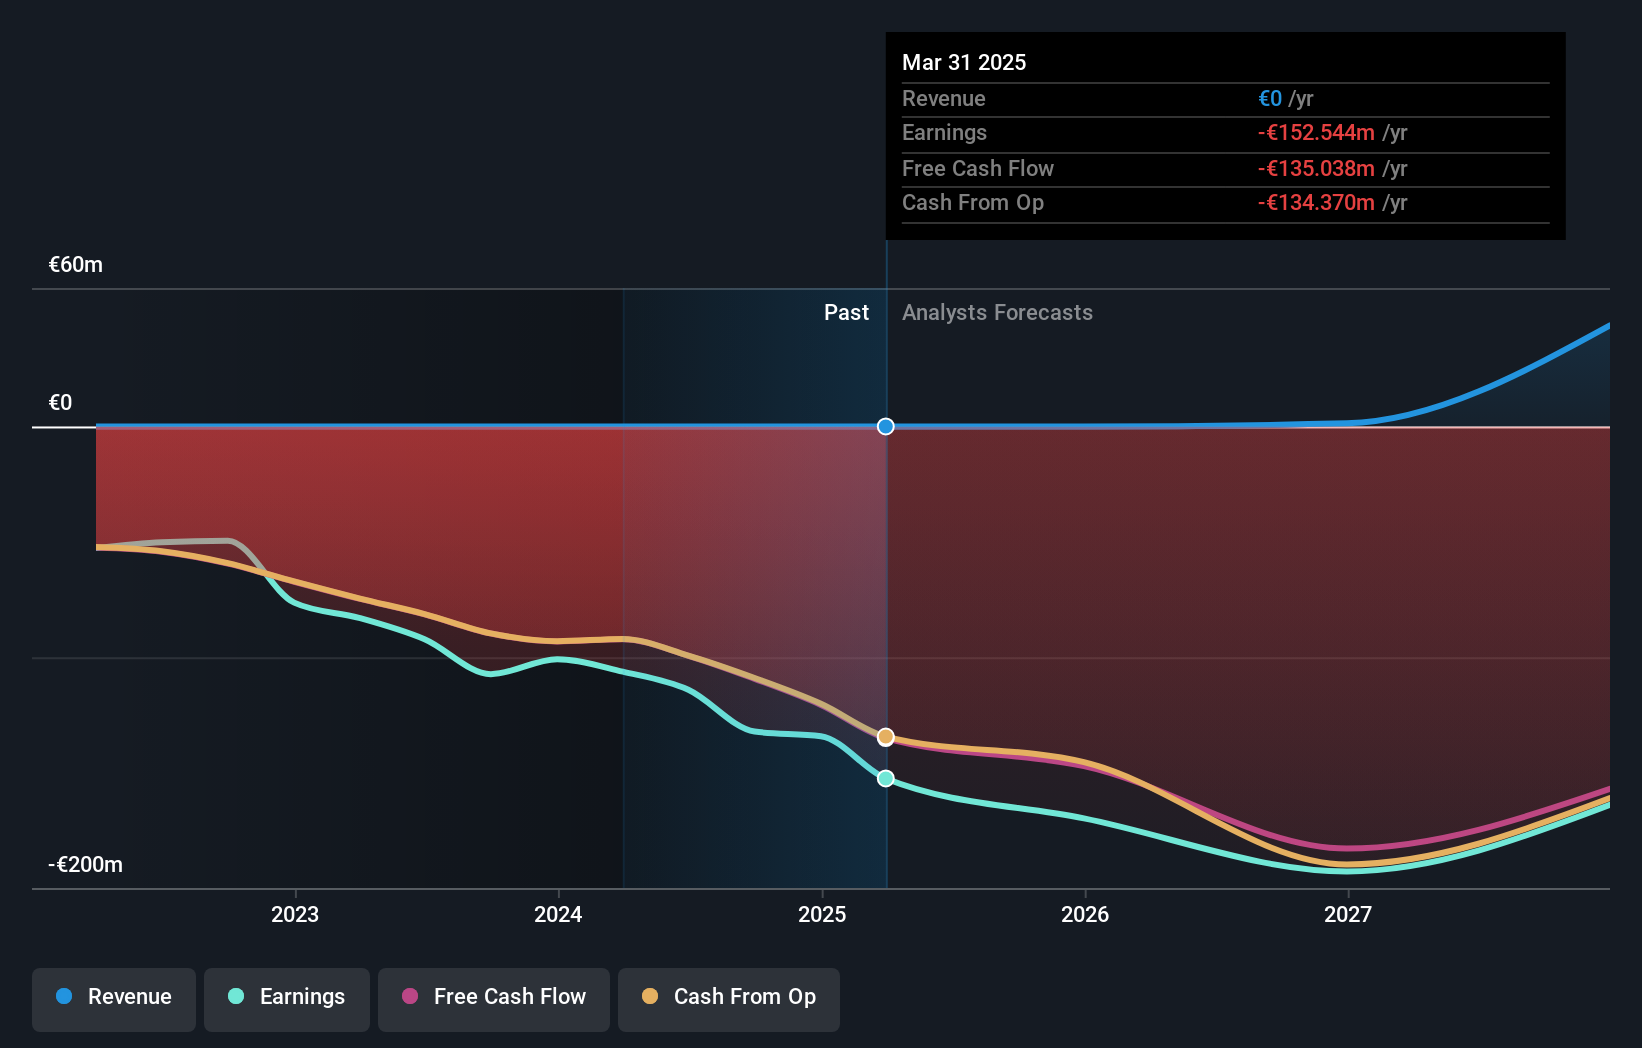
Task: Click the -€135.038m free cash flow value
Action: [x=1316, y=169]
